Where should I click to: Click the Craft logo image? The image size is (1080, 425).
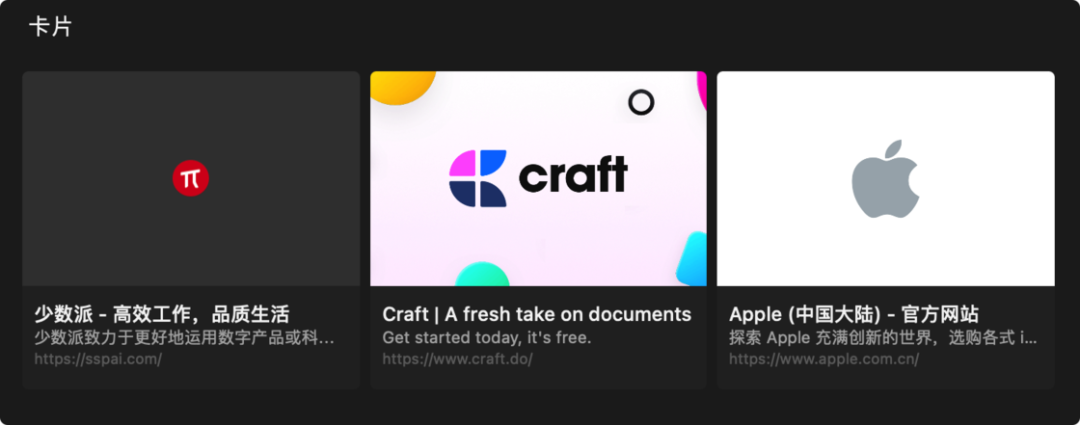(x=538, y=178)
